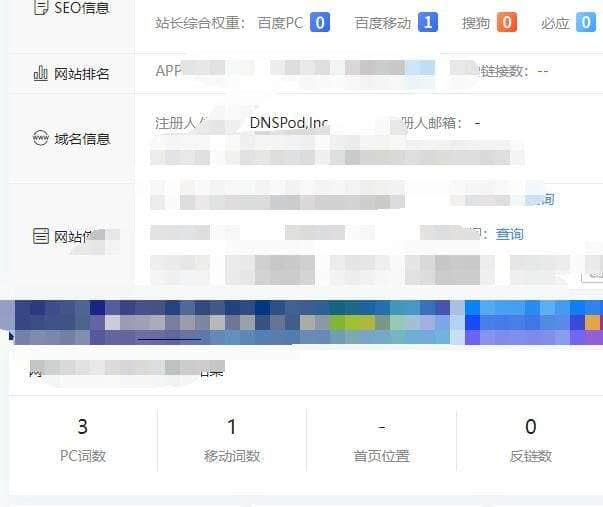603x507 pixels.
Task: Click the PC词数 label
Action: [x=83, y=456]
